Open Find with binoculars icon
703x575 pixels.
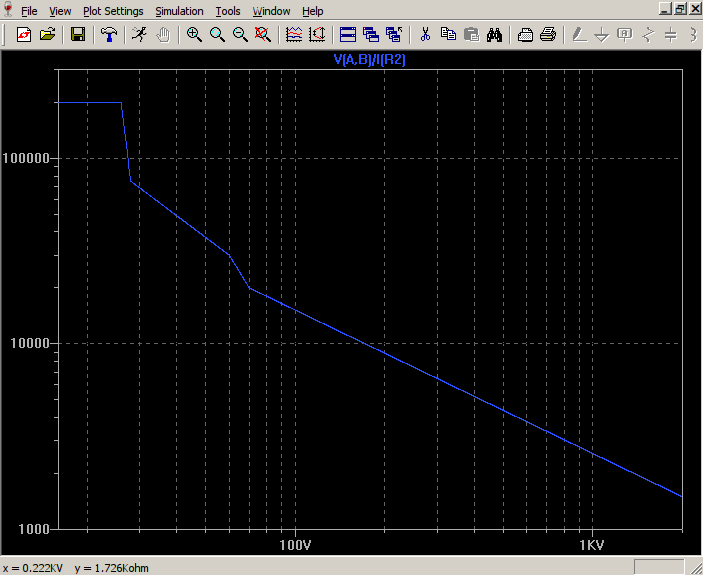pyautogui.click(x=495, y=35)
